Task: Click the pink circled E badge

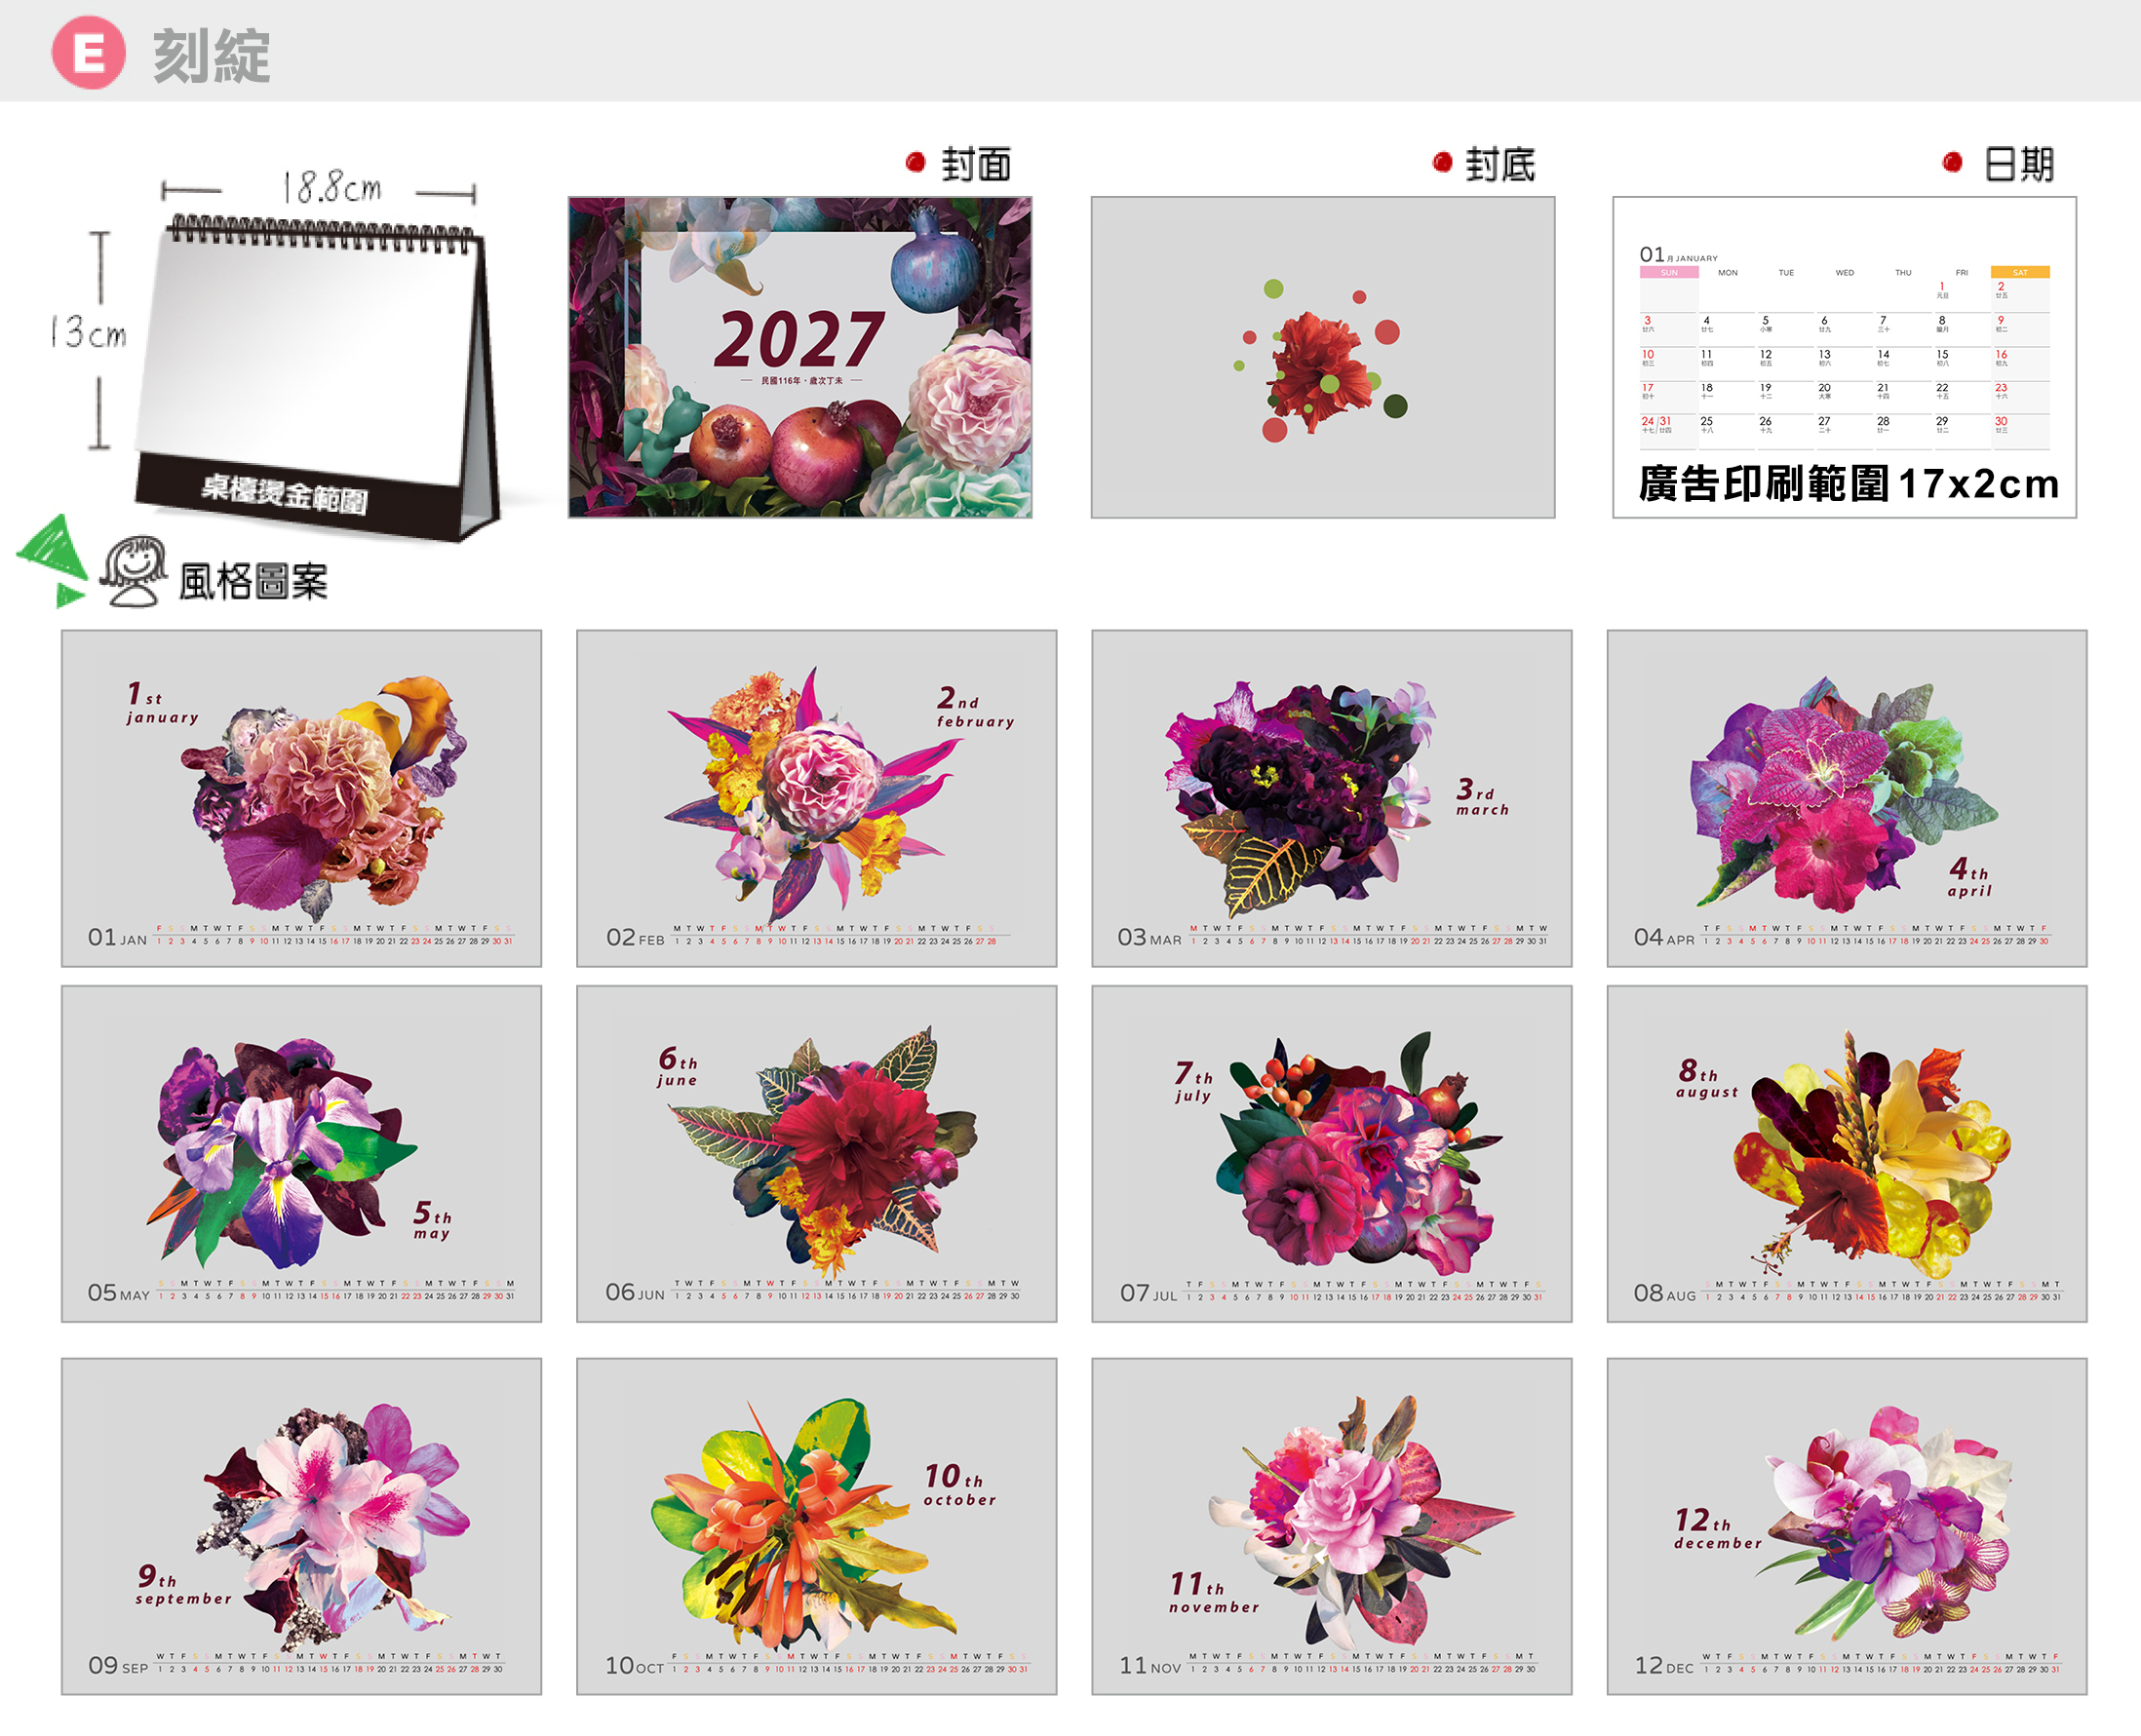Action: point(89,53)
